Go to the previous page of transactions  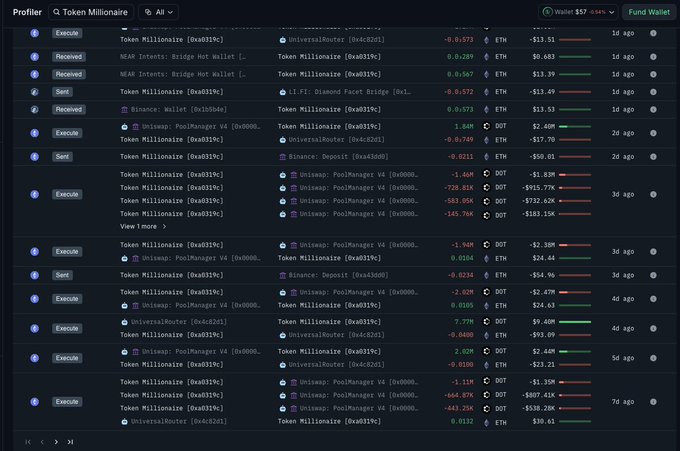[x=42, y=442]
